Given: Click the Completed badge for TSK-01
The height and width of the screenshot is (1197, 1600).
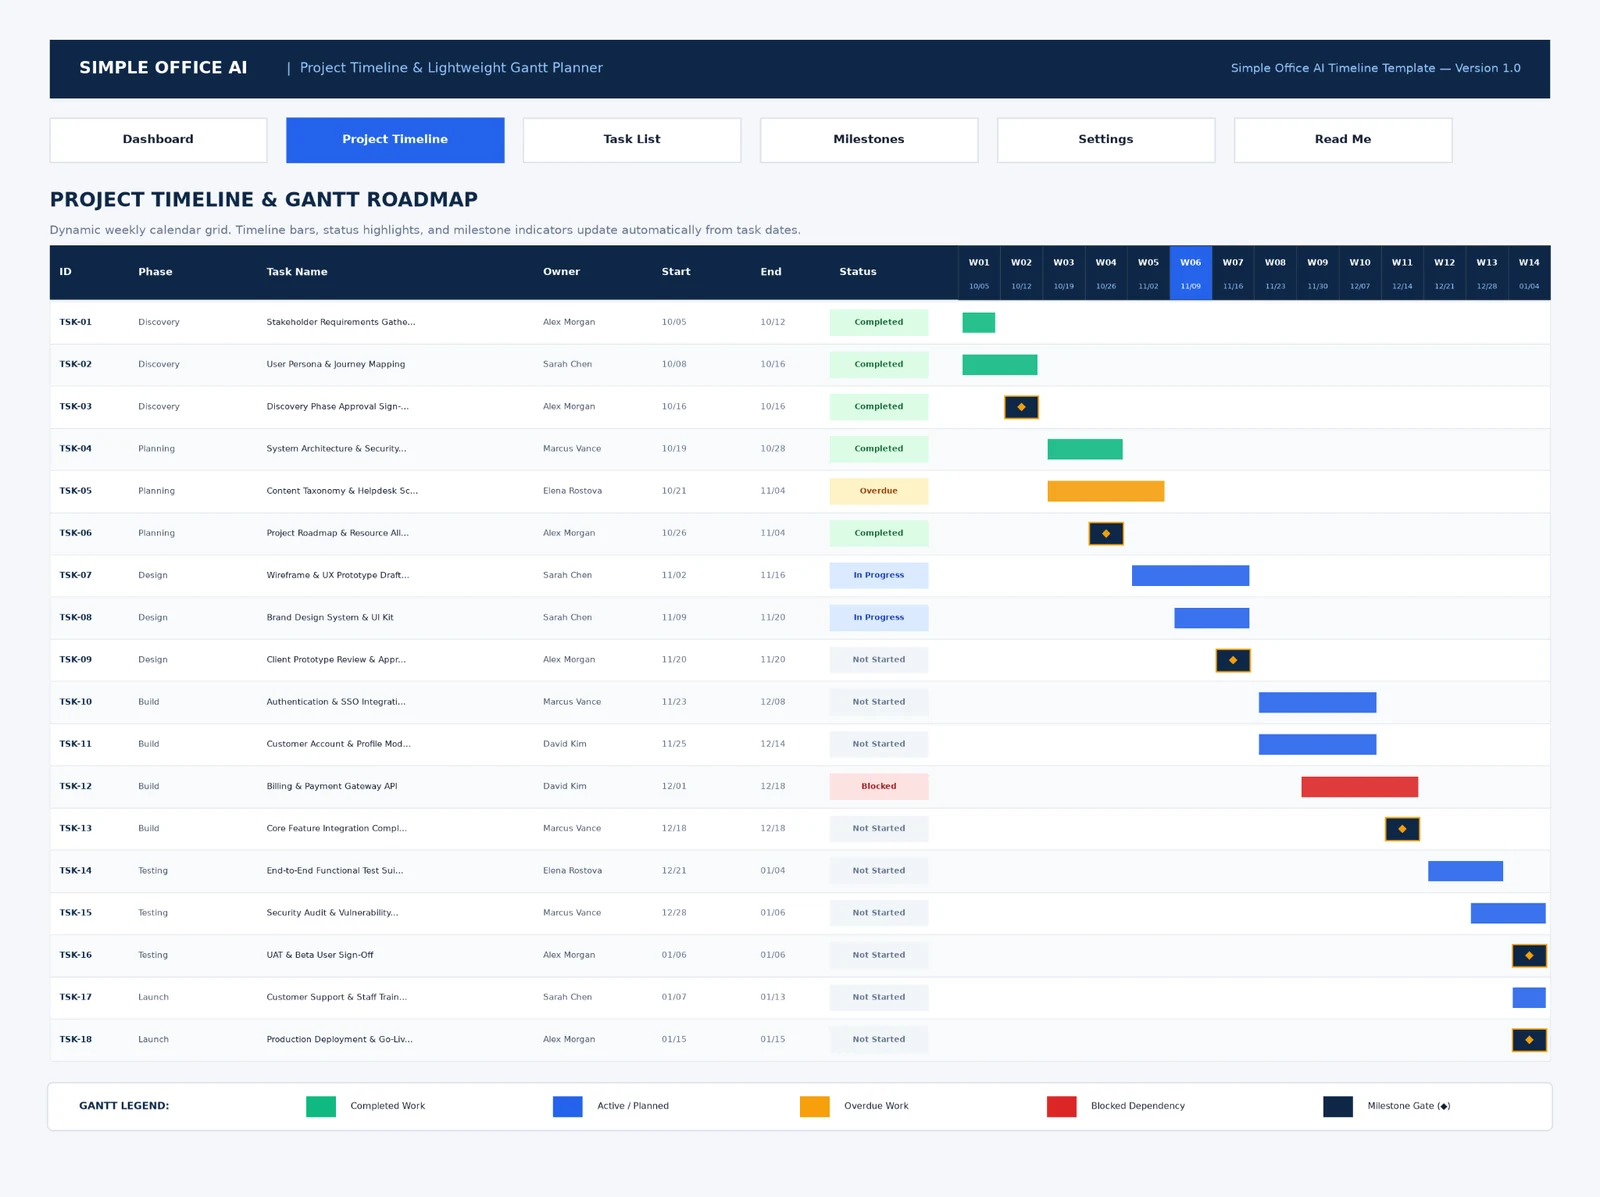Looking at the screenshot, I should coord(879,322).
